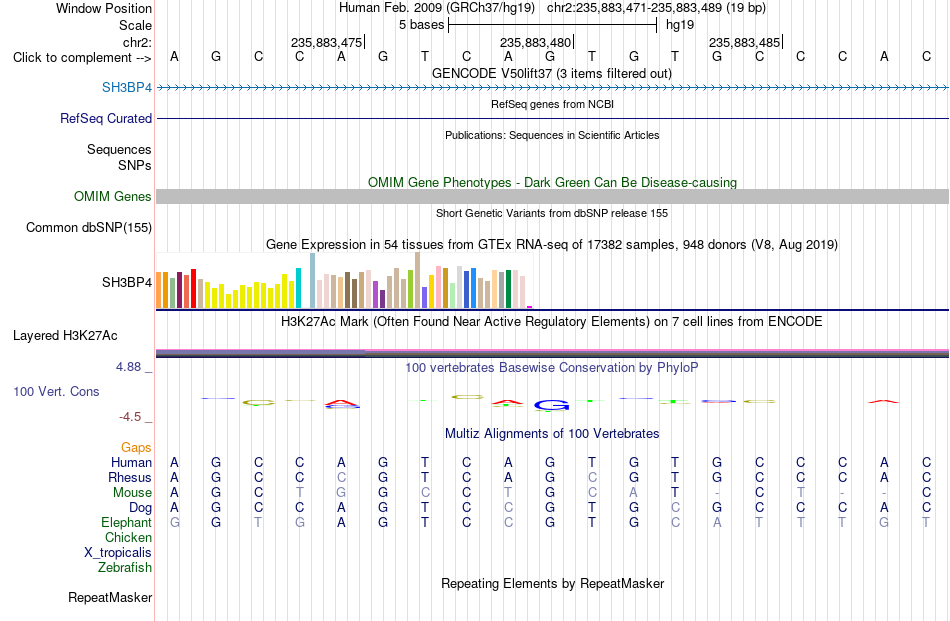Click the OMIM Gene Phenotypes green title
The width and height of the screenshot is (950, 621).
552,182
